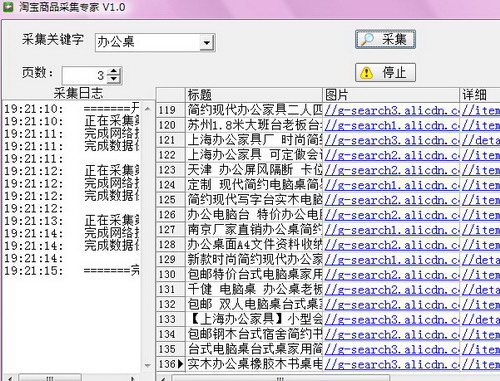Click row number 131
Screen dimensions: 500x381
[x=170, y=289]
